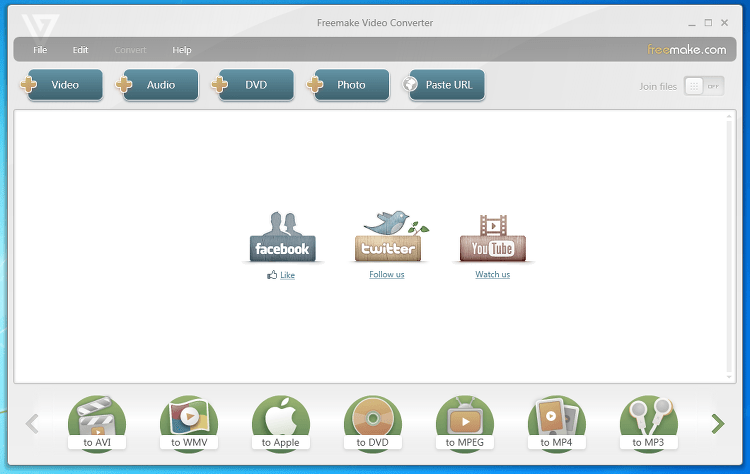
Task: Choose the to DVD output format
Action: [x=373, y=424]
